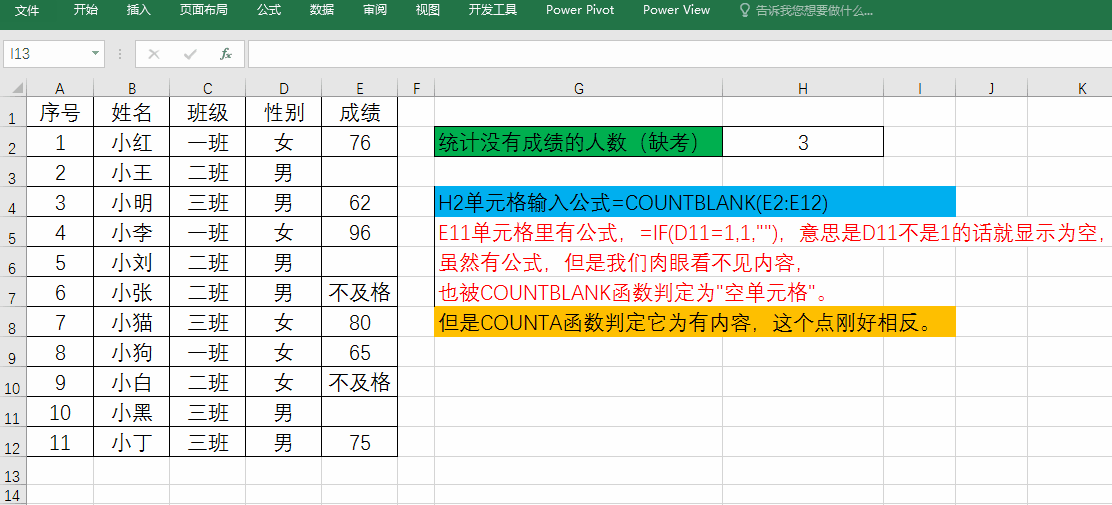1112x505 pixels.
Task: Select cell containing 小张
Action: [x=132, y=292]
